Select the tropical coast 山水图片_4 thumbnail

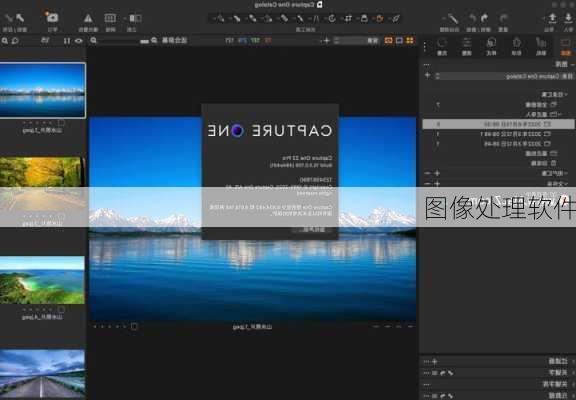pyautogui.click(x=42, y=280)
